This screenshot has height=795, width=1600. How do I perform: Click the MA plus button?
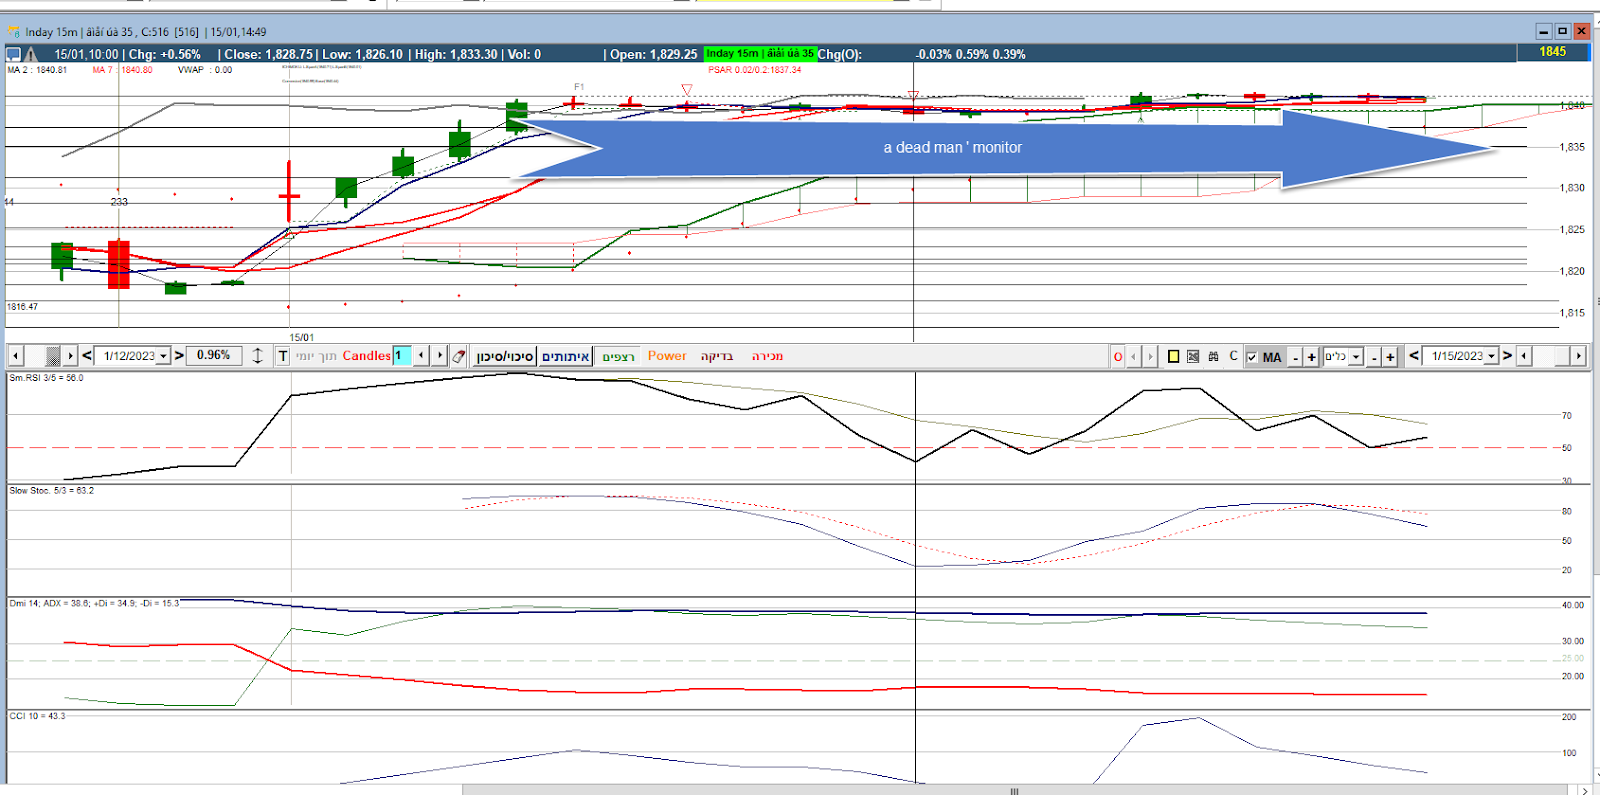pyautogui.click(x=1311, y=357)
